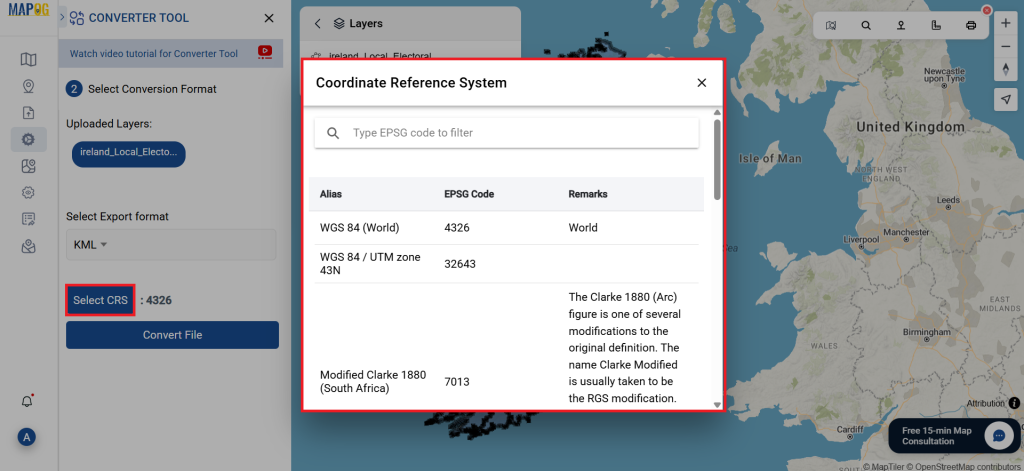Image resolution: width=1024 pixels, height=471 pixels.
Task: Select the place marker pin tool
Action: (901, 25)
